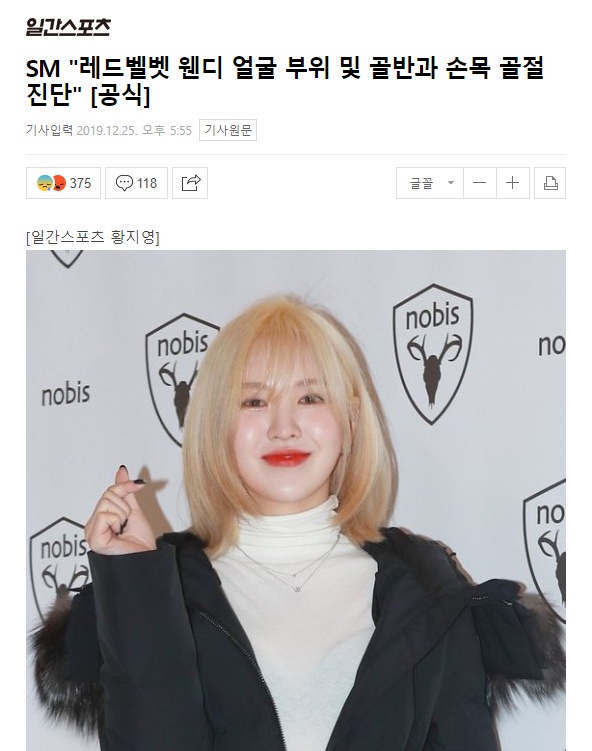Image resolution: width=592 pixels, height=751 pixels.
Task: Expand the 글꼴 font dropdown
Action: 430,183
